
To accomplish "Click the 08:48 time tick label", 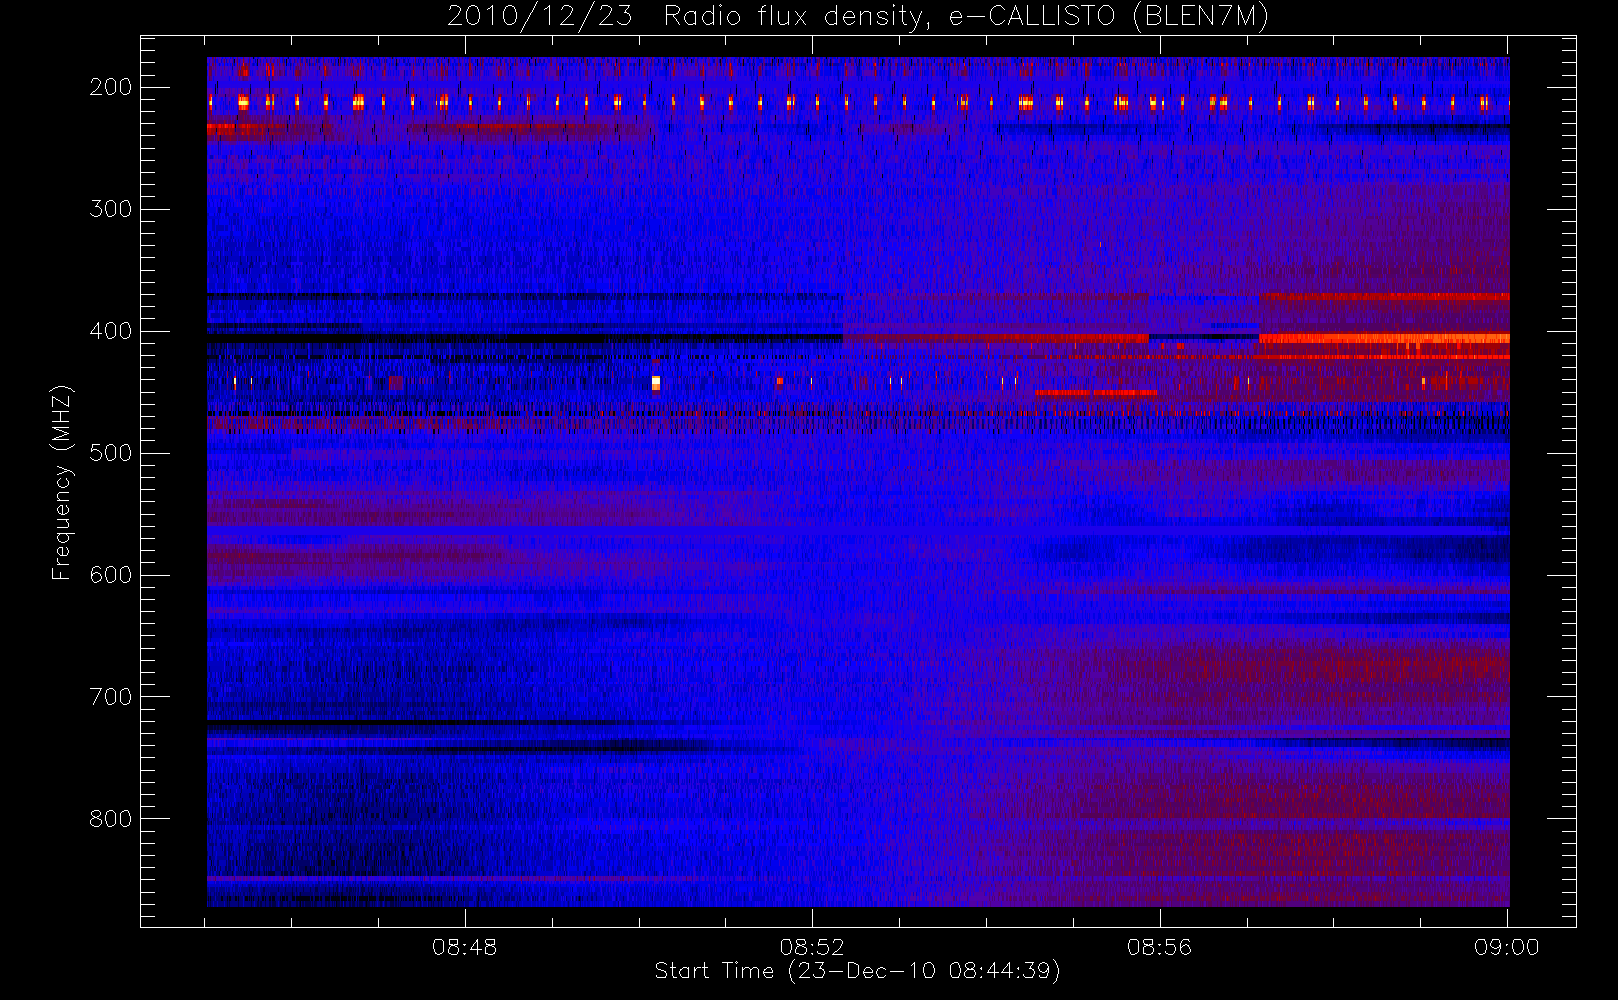I will coord(464,947).
